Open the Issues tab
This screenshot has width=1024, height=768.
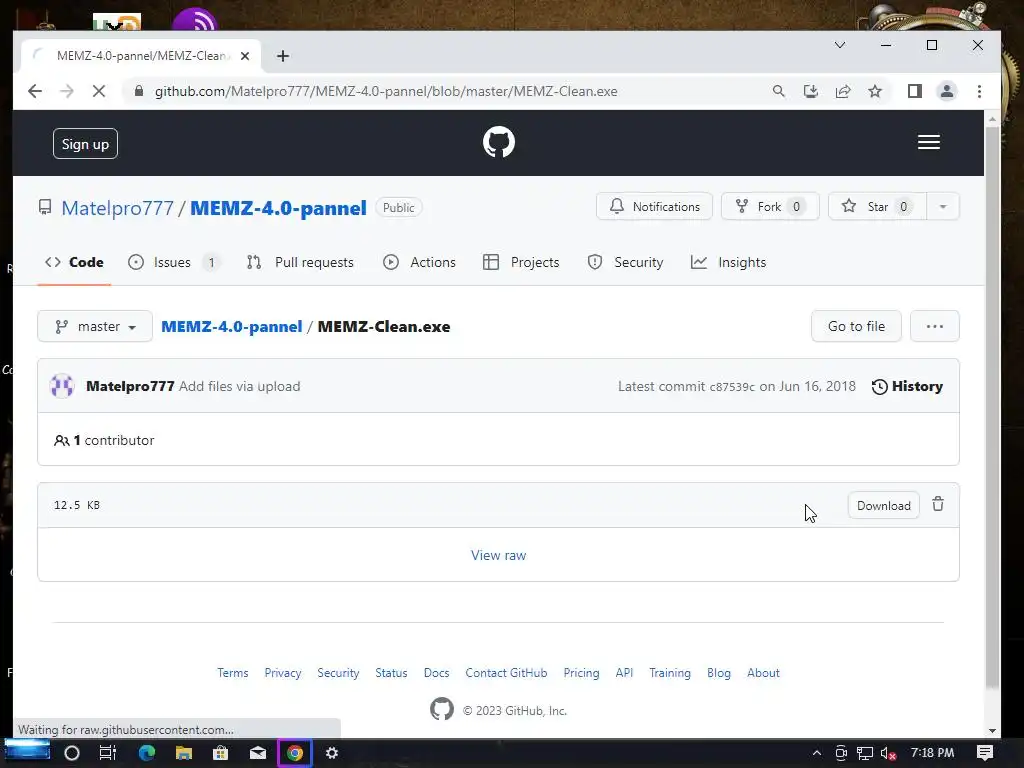pyautogui.click(x=173, y=263)
